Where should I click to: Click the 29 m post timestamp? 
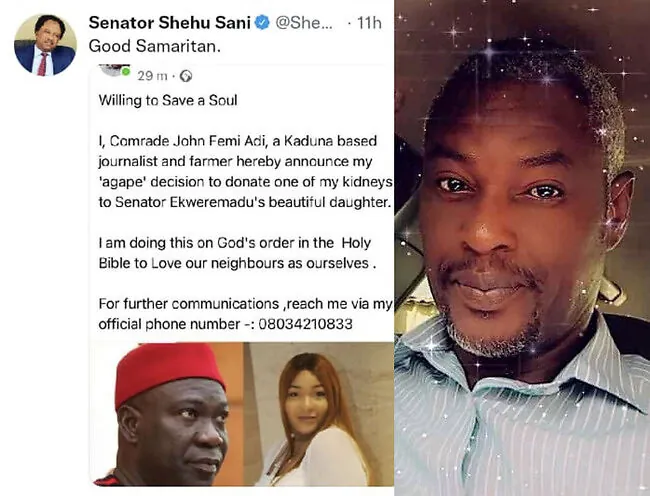click(152, 76)
